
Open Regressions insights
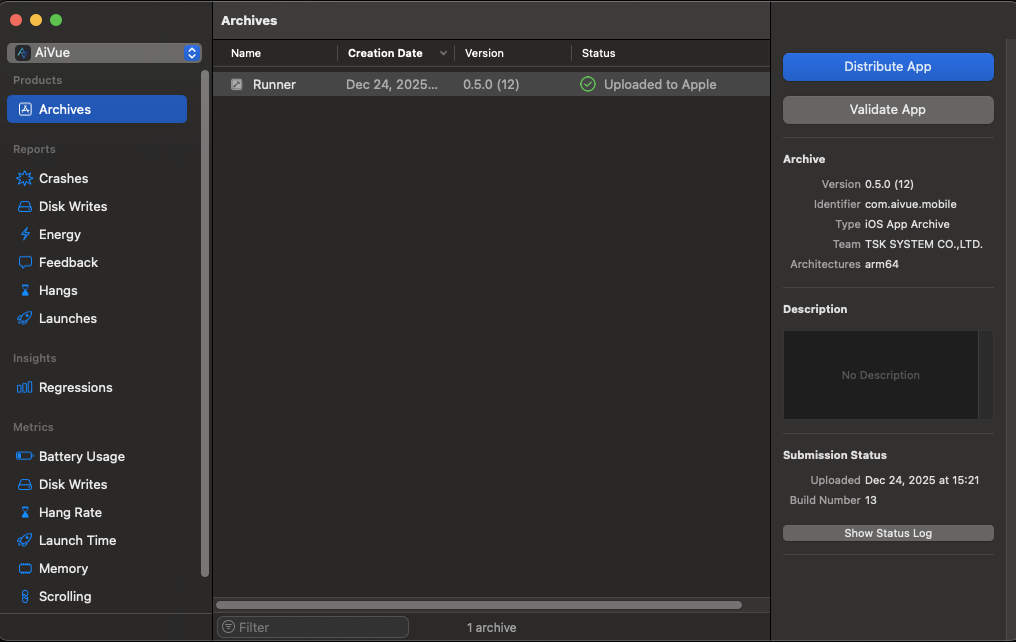click(x=75, y=387)
